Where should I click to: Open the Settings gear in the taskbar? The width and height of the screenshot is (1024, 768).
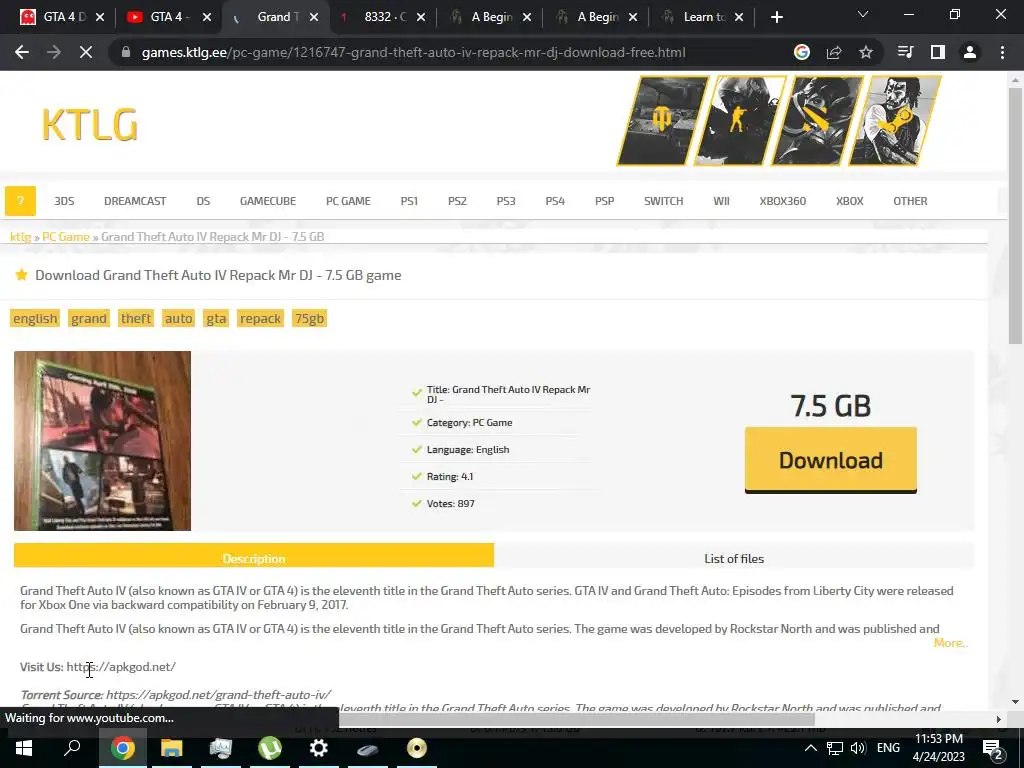(319, 748)
